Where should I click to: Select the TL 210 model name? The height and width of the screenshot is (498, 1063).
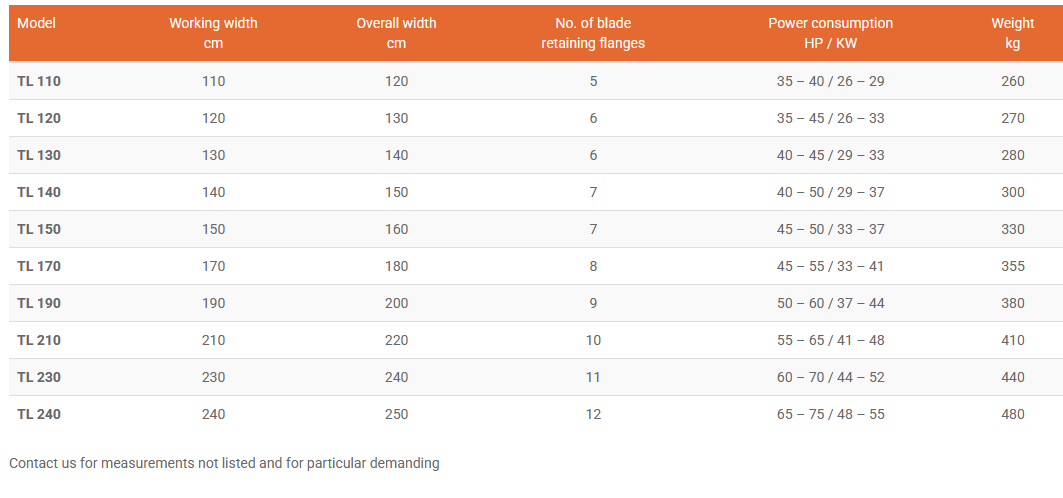pyautogui.click(x=39, y=340)
